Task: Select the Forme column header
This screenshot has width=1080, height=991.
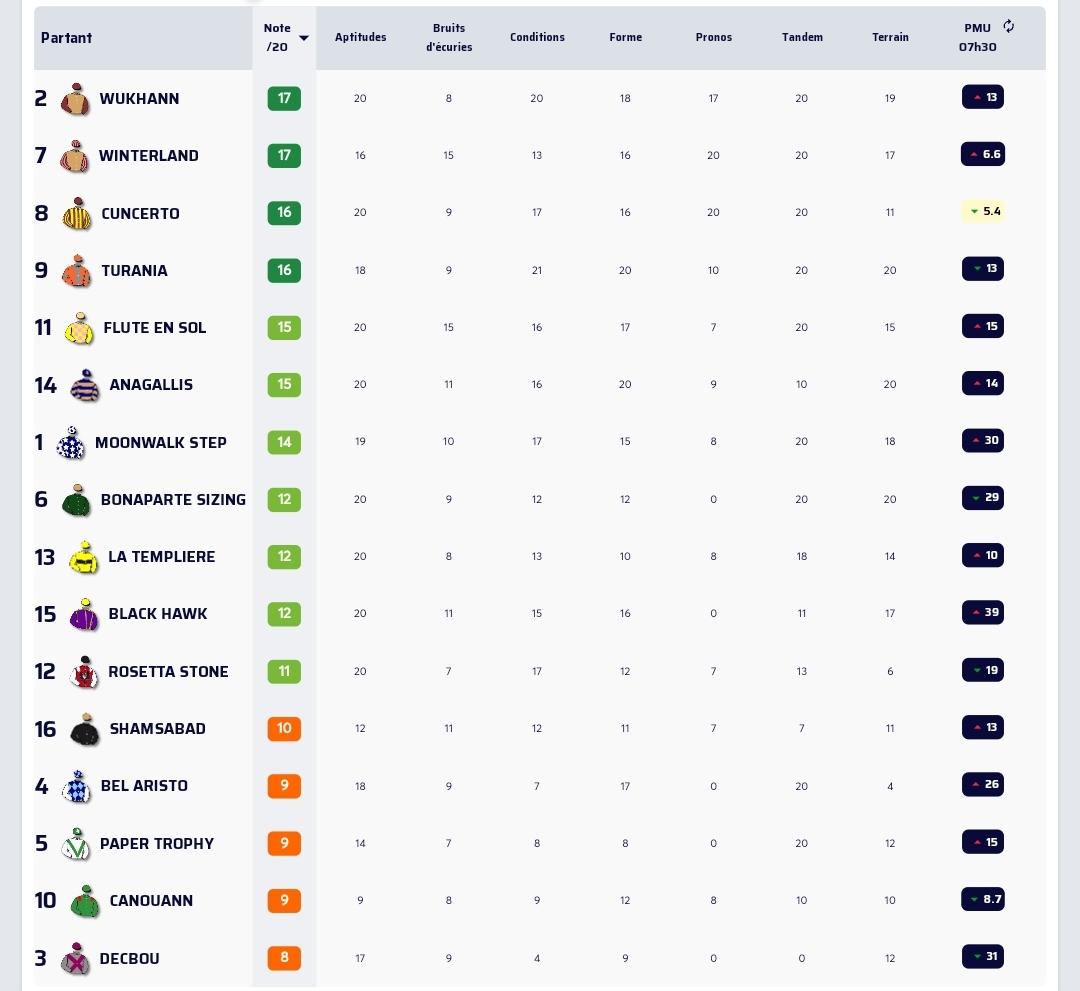Action: tap(625, 37)
